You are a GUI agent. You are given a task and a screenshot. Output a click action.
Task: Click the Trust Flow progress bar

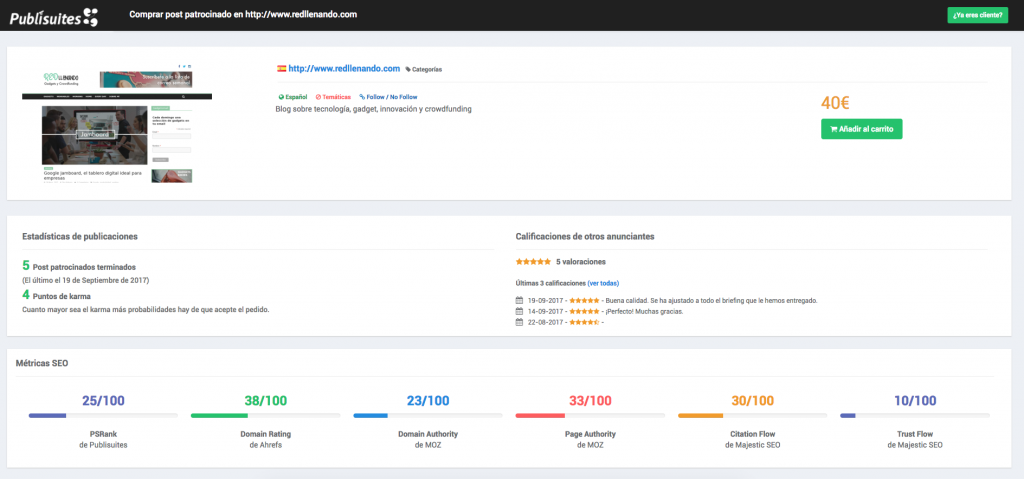click(915, 415)
